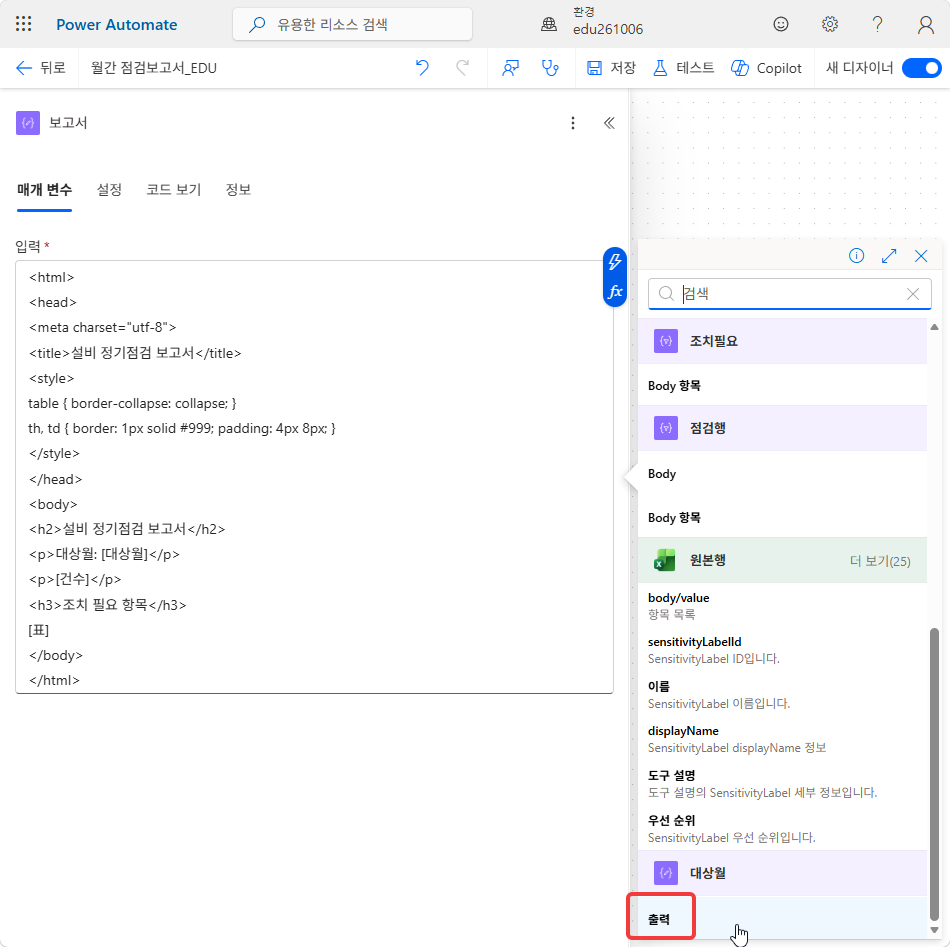Select the 매개 변수 tab
This screenshot has width=950, height=947.
click(44, 190)
